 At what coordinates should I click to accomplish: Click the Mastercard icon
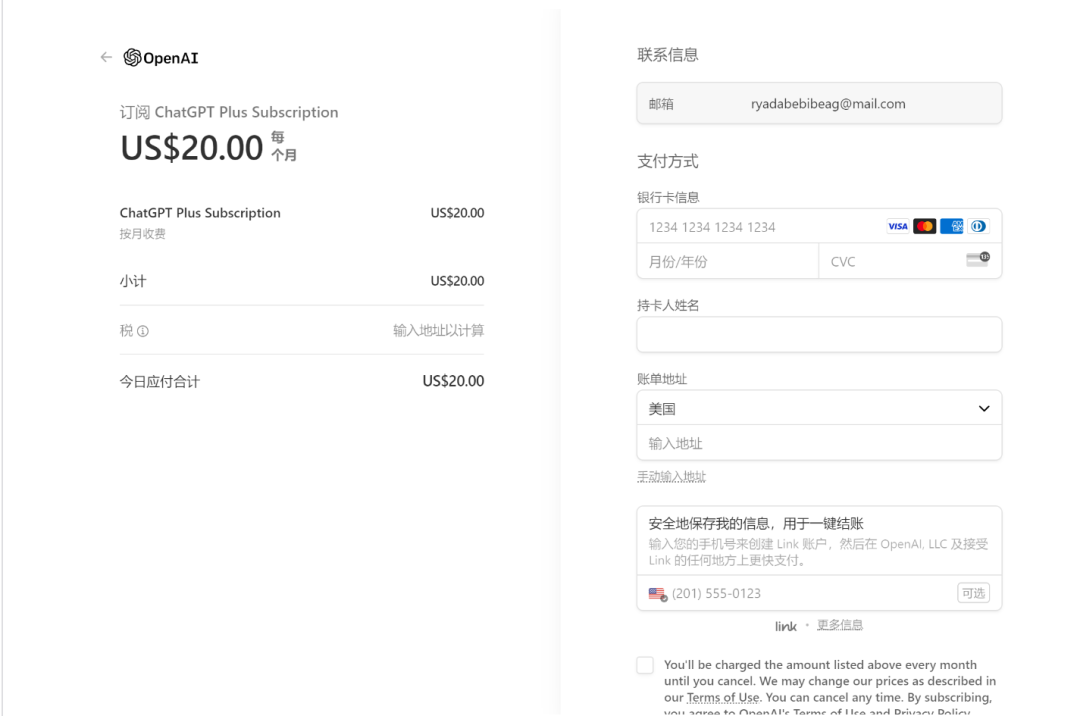(x=925, y=226)
